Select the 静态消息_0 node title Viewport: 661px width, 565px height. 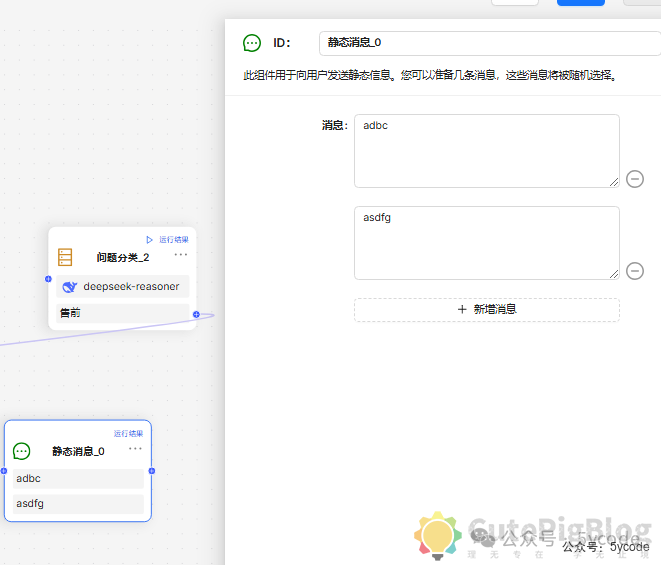coord(78,452)
